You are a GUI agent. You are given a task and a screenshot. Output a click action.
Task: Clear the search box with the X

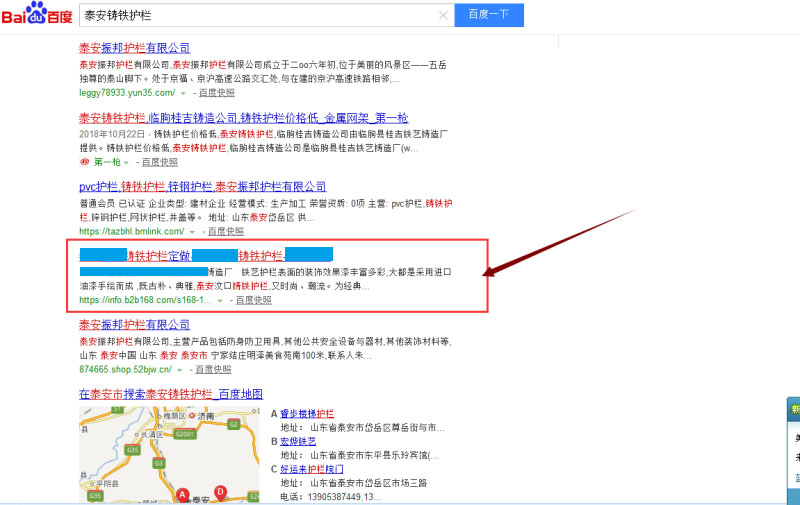[443, 15]
